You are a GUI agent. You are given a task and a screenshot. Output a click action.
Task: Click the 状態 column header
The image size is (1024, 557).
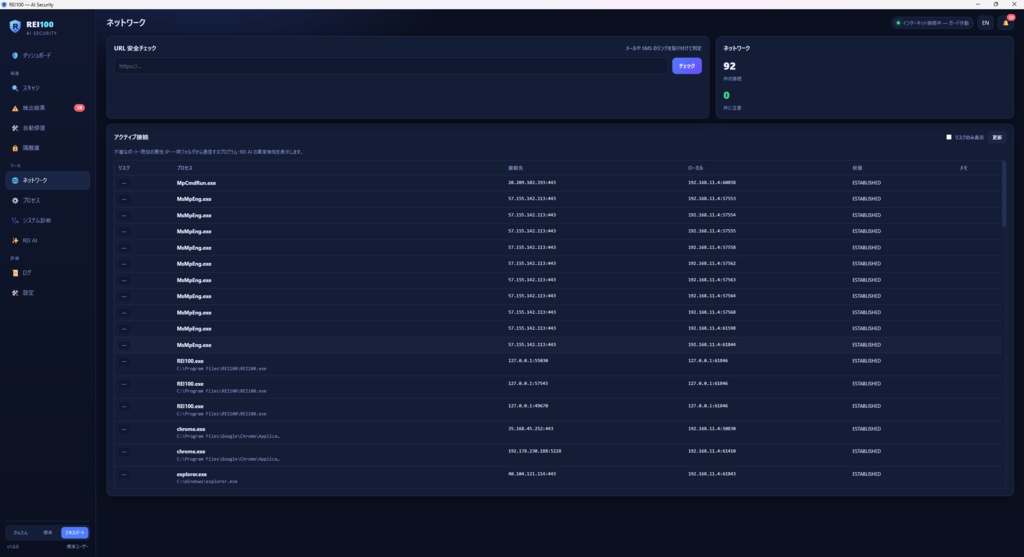click(857, 168)
